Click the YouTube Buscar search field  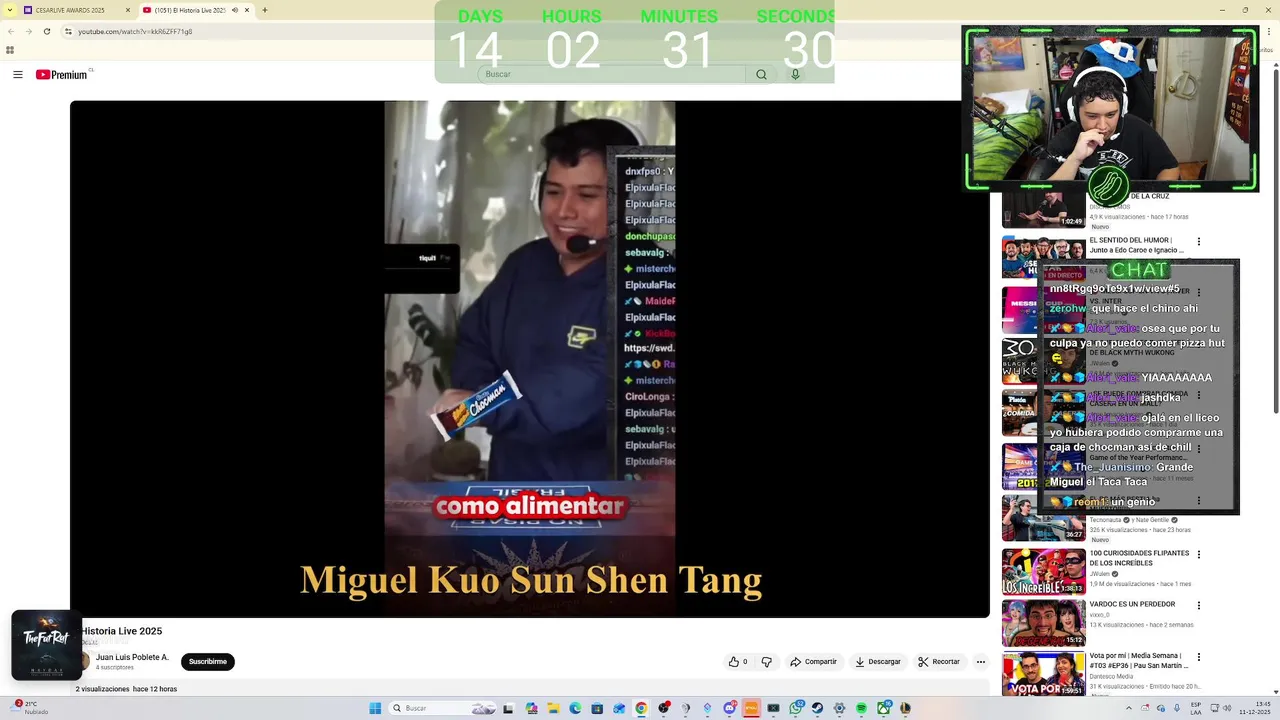click(611, 74)
